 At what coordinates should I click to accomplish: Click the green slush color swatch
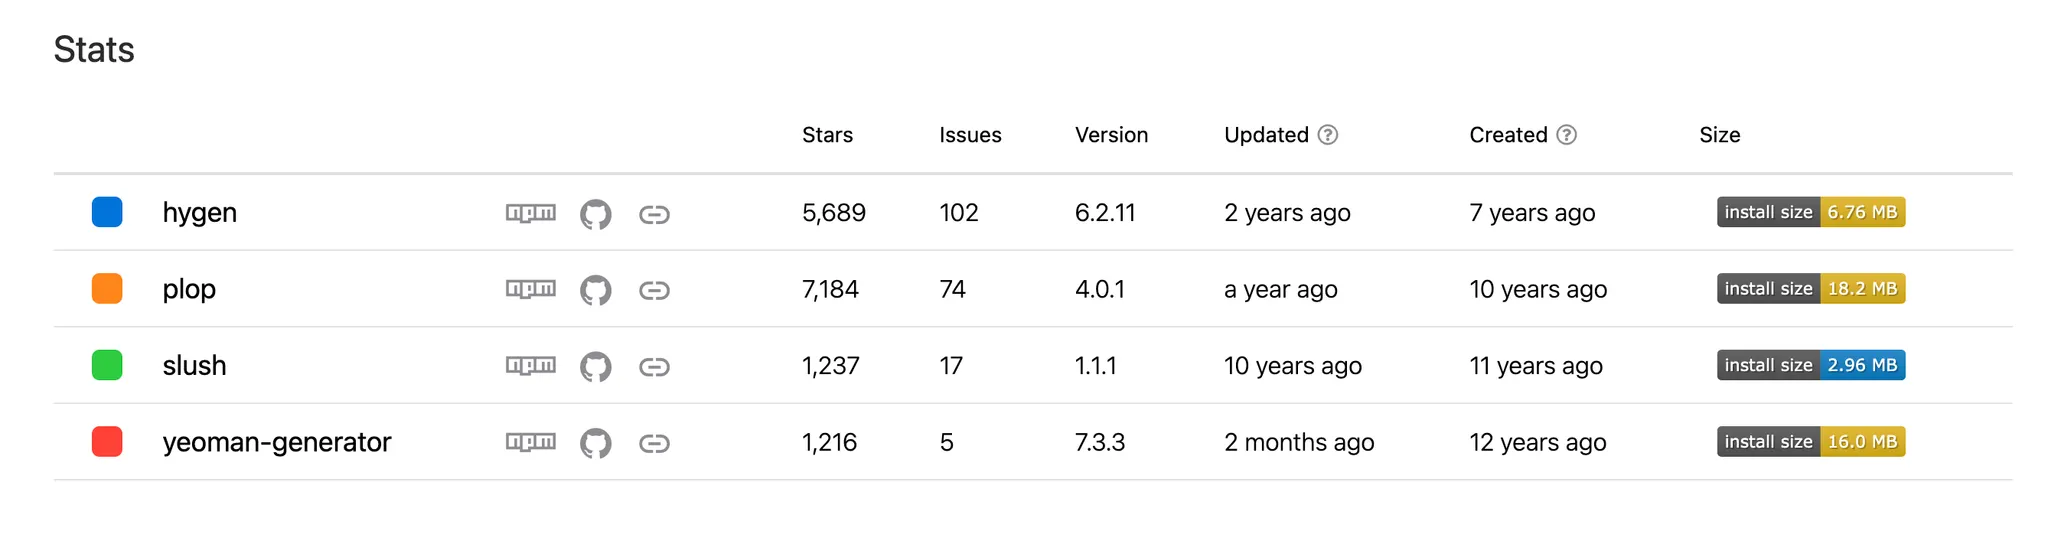pos(107,365)
